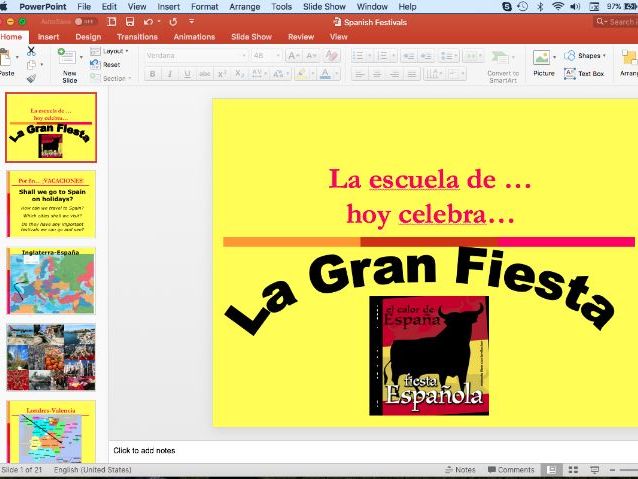This screenshot has width=638, height=479.
Task: Open the undo history dropdown arrow
Action: point(159,22)
